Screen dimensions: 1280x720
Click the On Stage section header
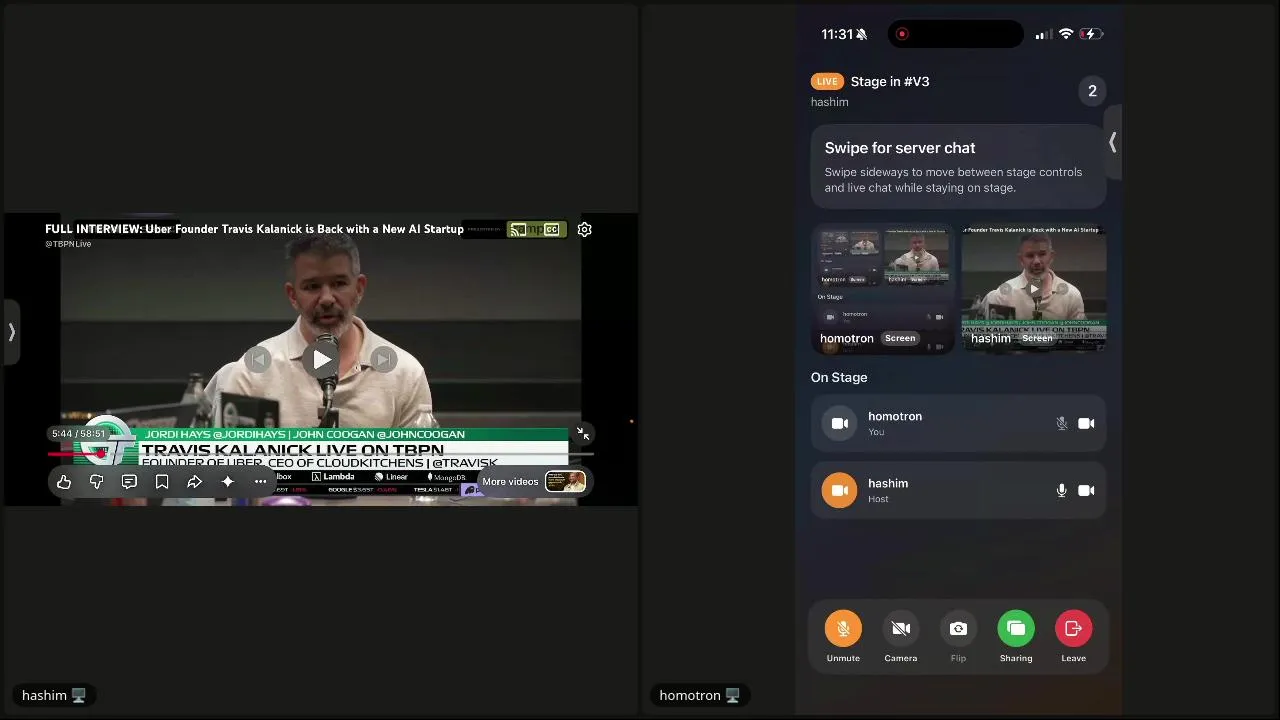click(839, 377)
